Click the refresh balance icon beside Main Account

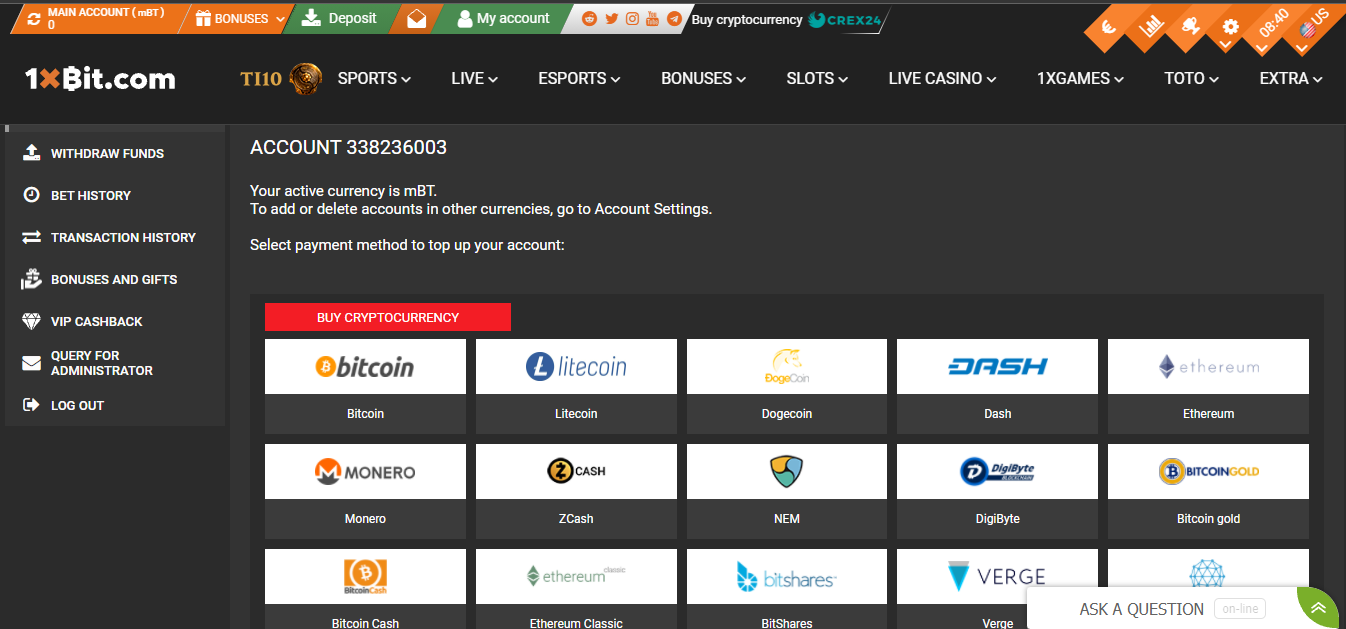34,19
